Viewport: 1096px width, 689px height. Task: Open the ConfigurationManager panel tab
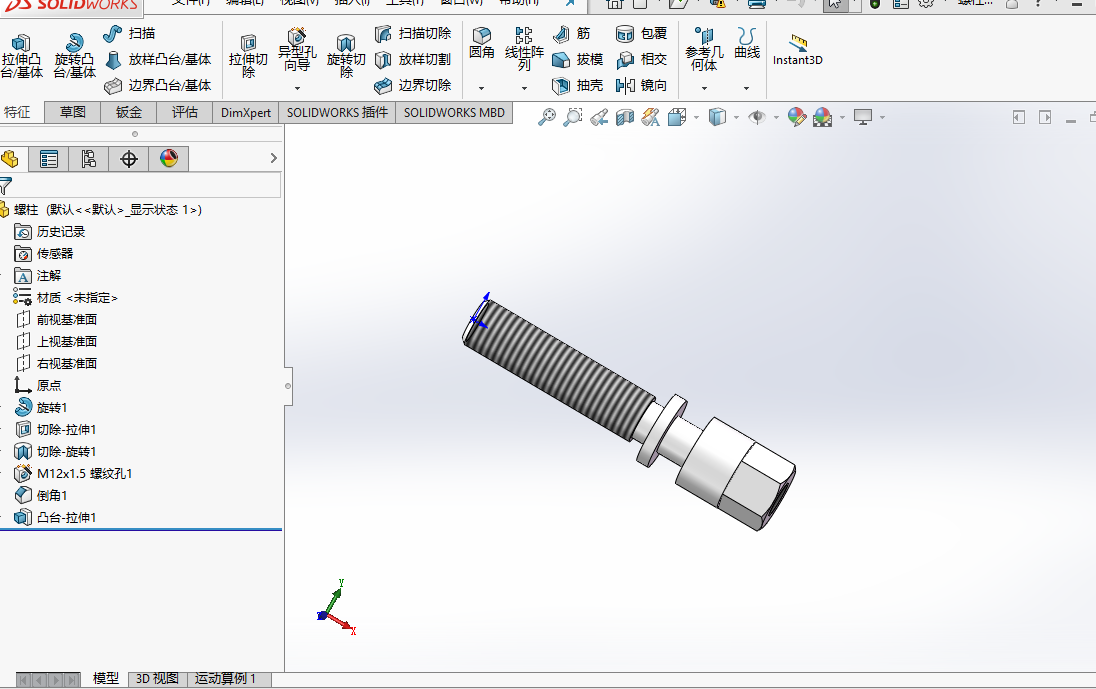tap(88, 159)
